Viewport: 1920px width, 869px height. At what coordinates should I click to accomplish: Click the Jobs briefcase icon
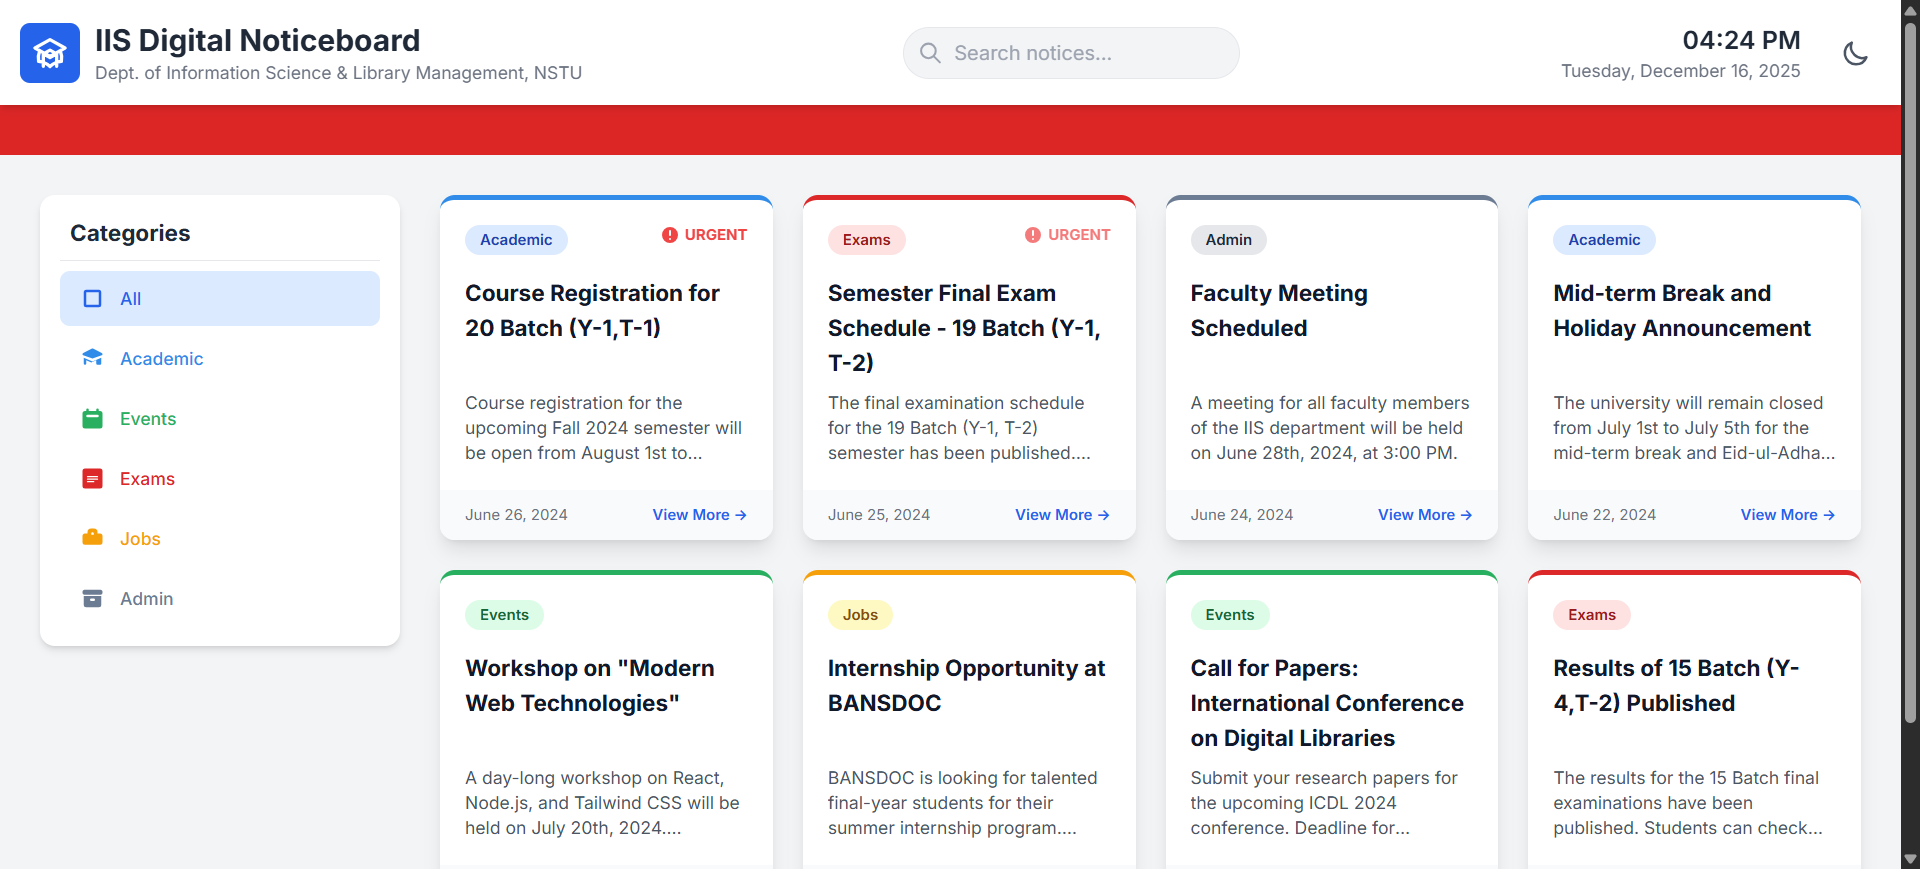pos(92,538)
